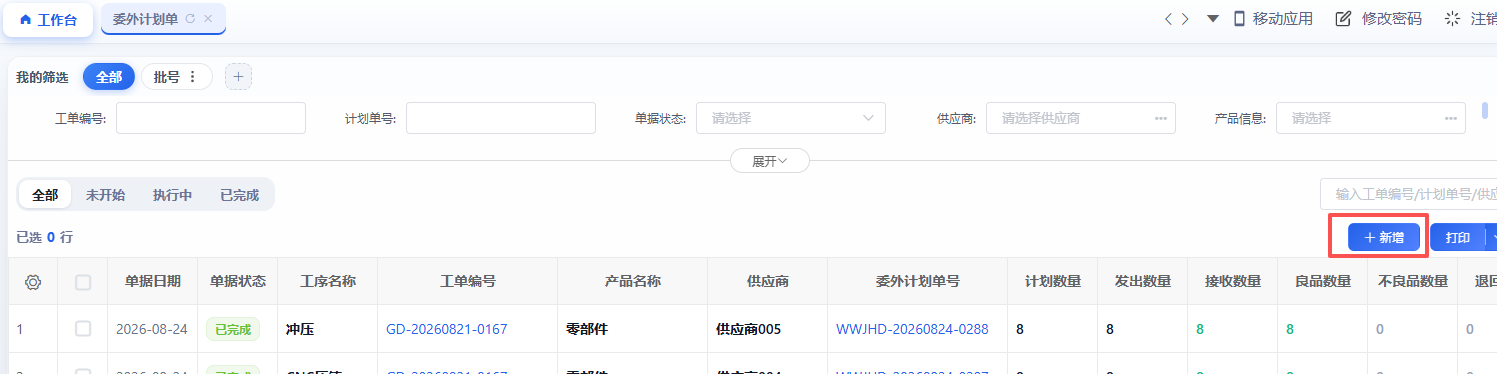Open the 打印 button dropdown arrow
This screenshot has width=1497, height=374.
coord(1493,237)
